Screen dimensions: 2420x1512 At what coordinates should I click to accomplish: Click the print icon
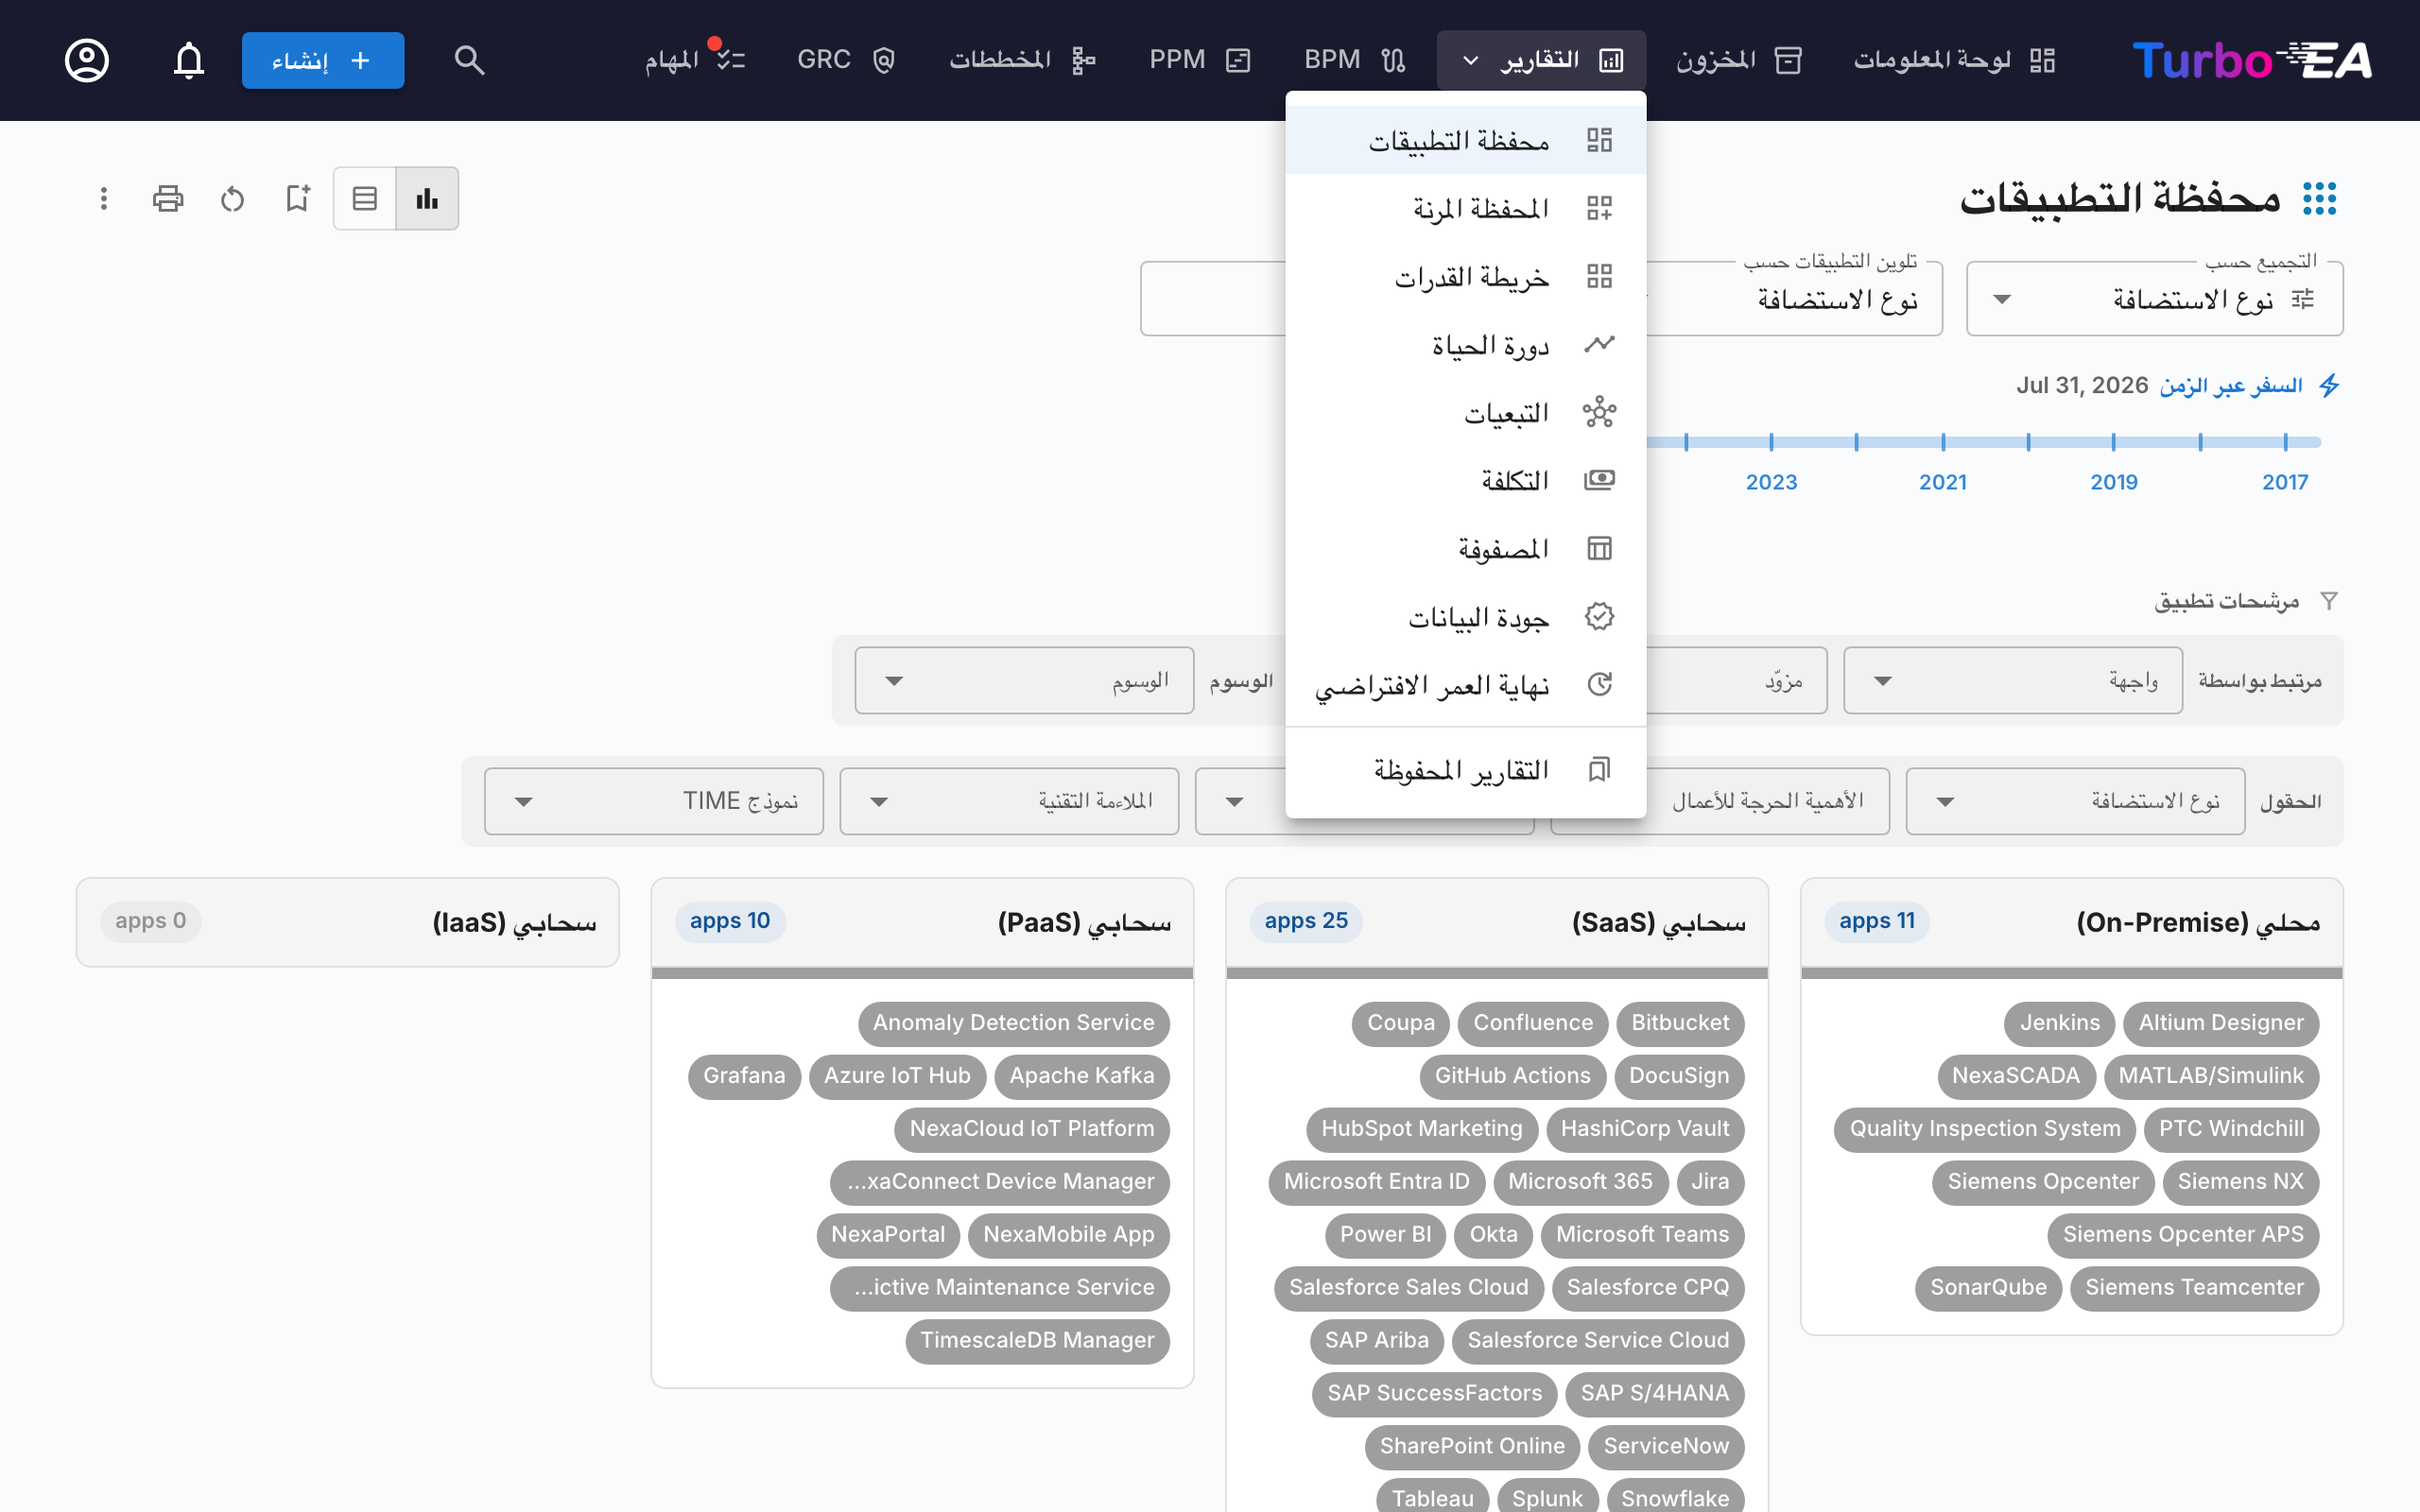tap(168, 198)
